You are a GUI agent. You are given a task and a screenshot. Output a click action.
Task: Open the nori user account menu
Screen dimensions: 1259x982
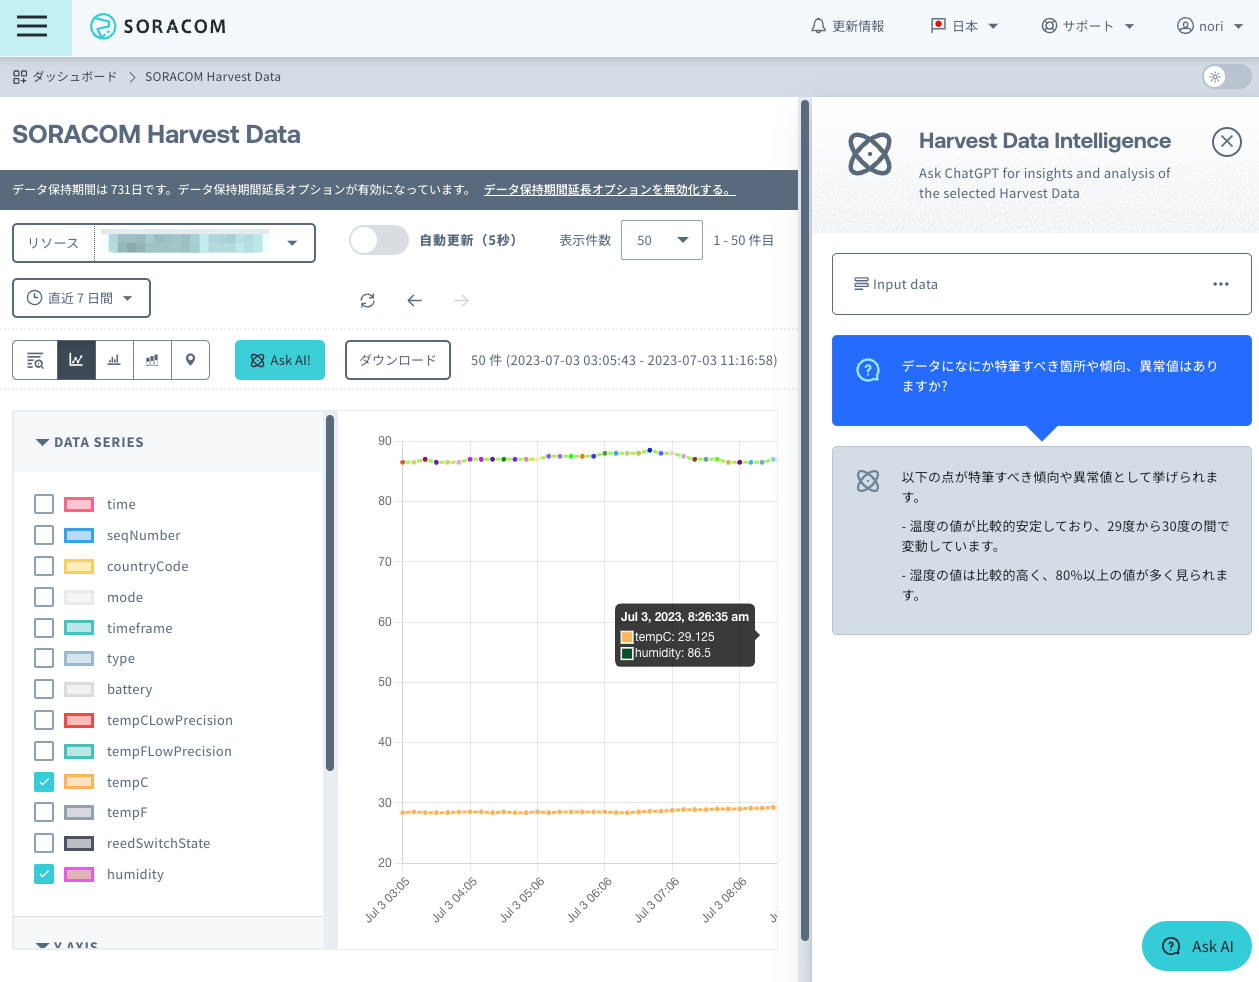pos(1209,26)
